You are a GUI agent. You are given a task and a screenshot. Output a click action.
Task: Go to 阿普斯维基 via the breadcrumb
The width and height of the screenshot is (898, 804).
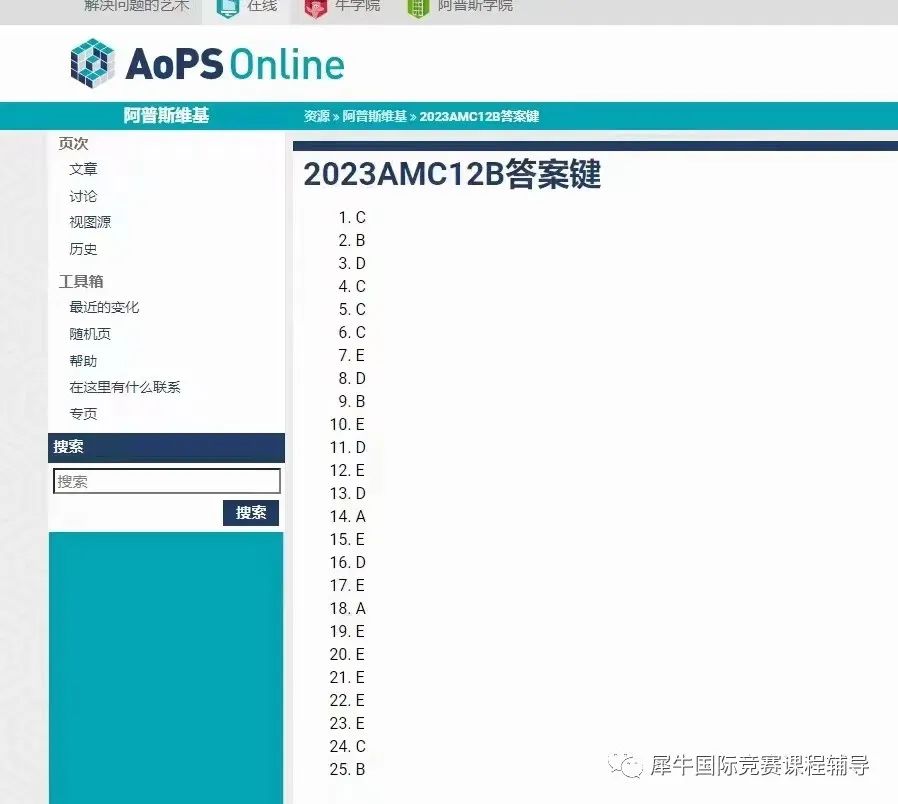pyautogui.click(x=374, y=116)
